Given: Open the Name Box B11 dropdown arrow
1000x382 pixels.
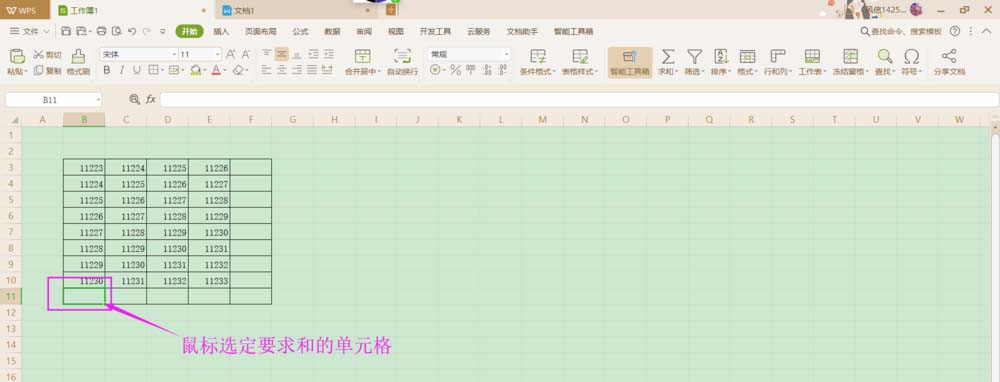Looking at the screenshot, I should (98, 100).
